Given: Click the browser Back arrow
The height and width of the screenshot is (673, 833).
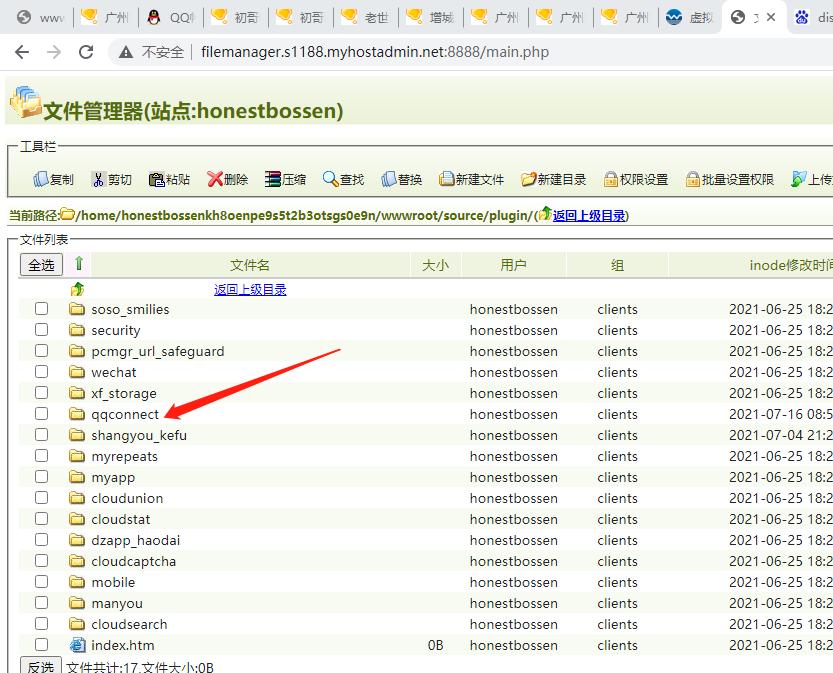Looking at the screenshot, I should (22, 52).
